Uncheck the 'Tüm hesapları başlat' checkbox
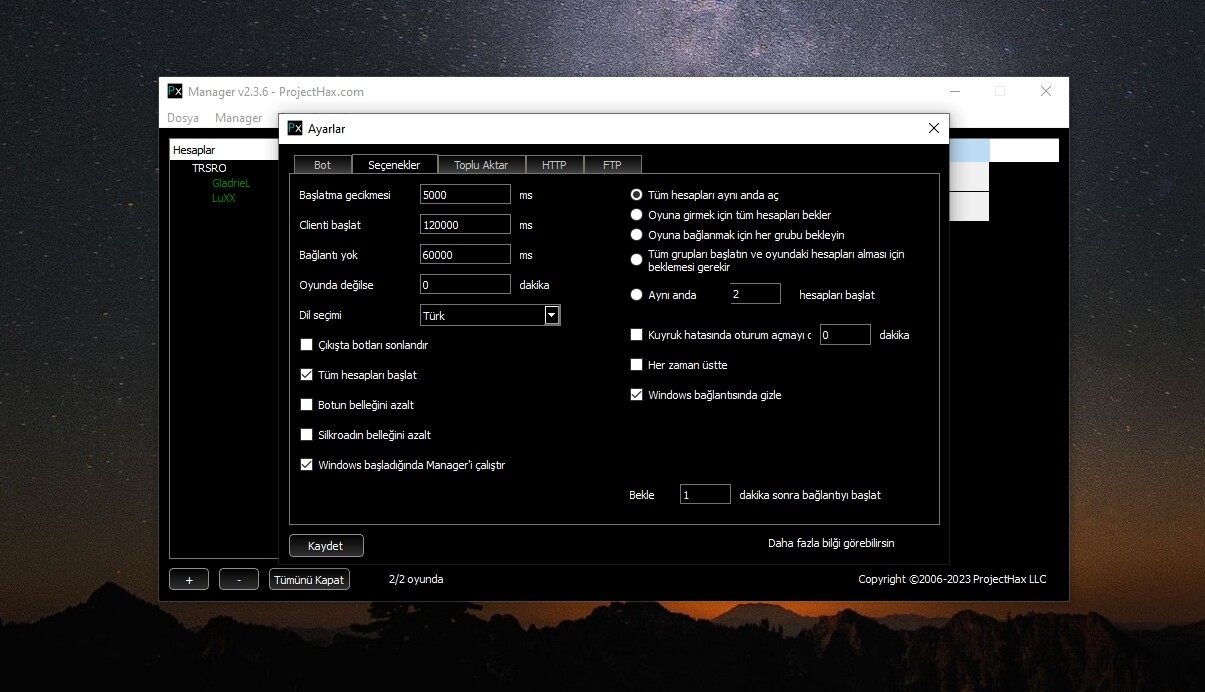Screen dimensions: 1205x692 (x=307, y=375)
